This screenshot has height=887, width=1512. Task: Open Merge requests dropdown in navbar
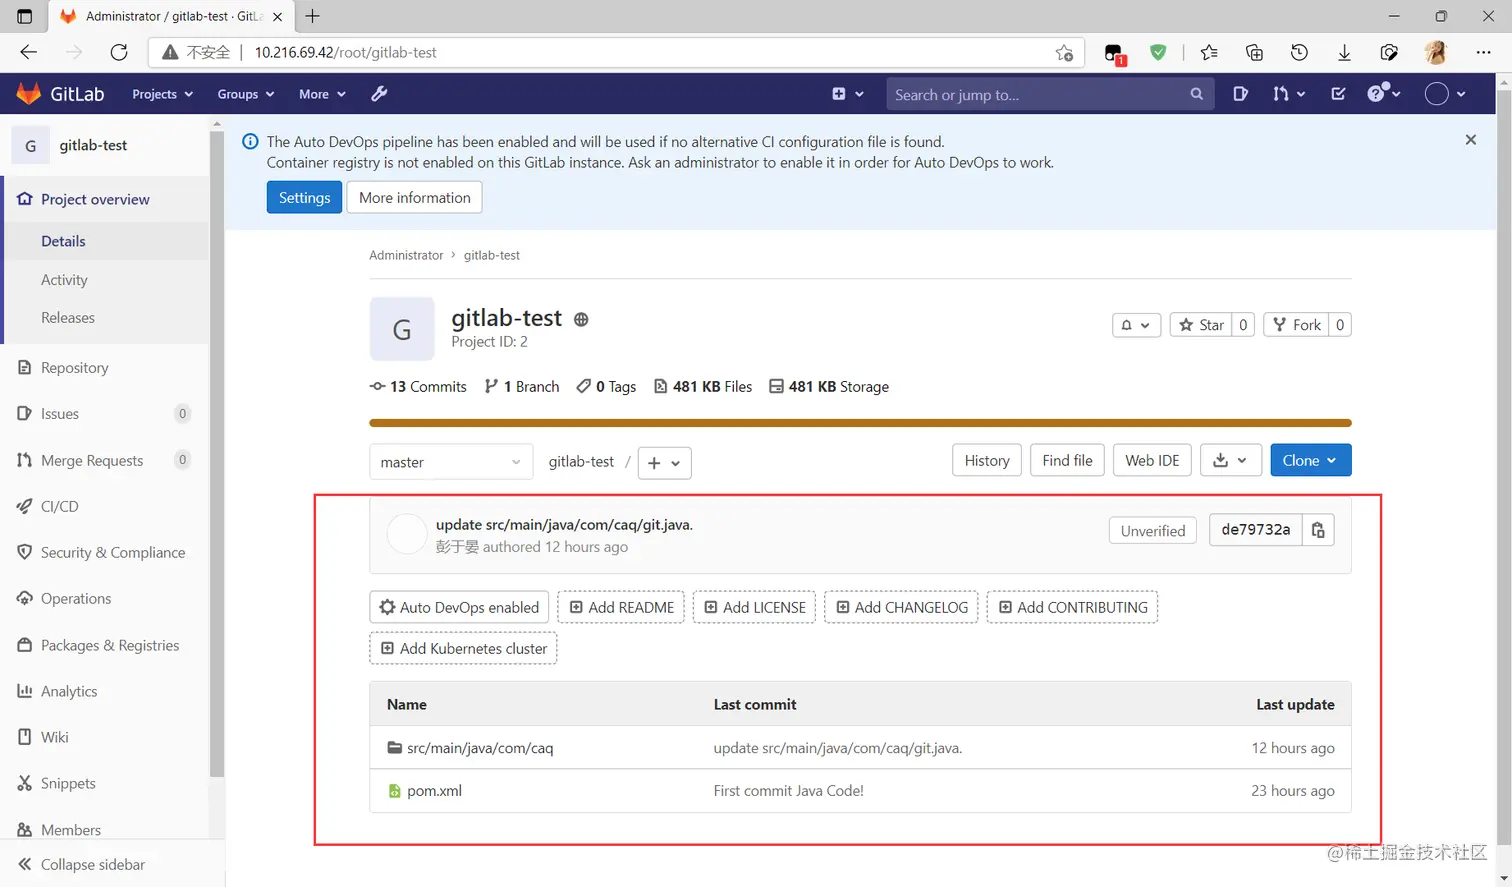point(1289,94)
